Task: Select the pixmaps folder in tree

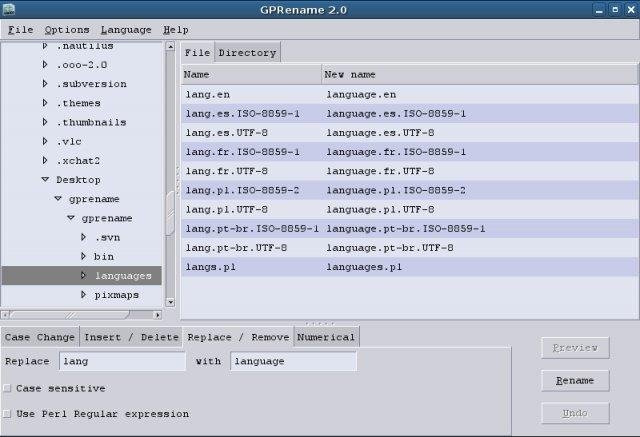Action: click(x=117, y=295)
